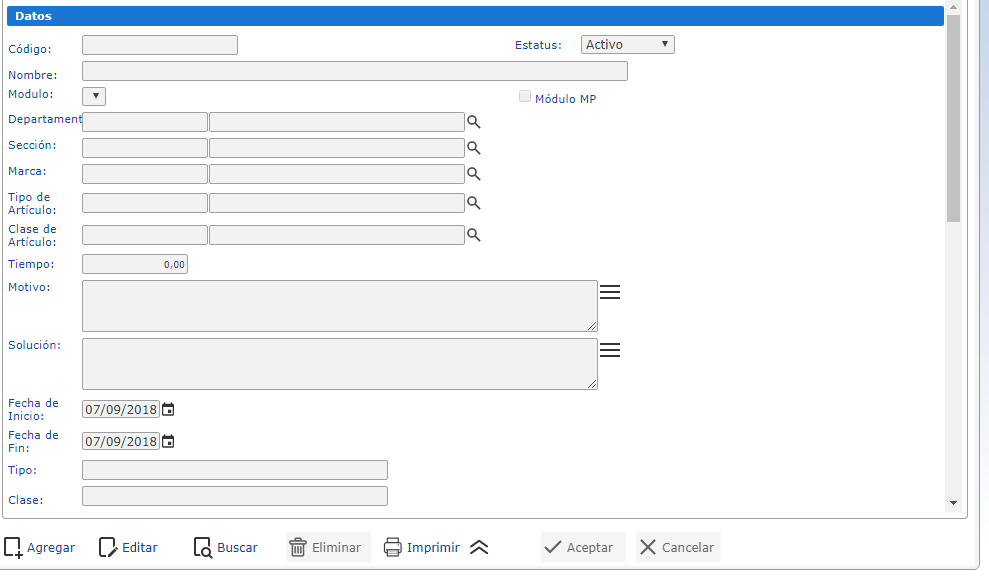The width and height of the screenshot is (989, 577).
Task: Open the Fecha de Fin calendar picker
Action: pyautogui.click(x=168, y=441)
